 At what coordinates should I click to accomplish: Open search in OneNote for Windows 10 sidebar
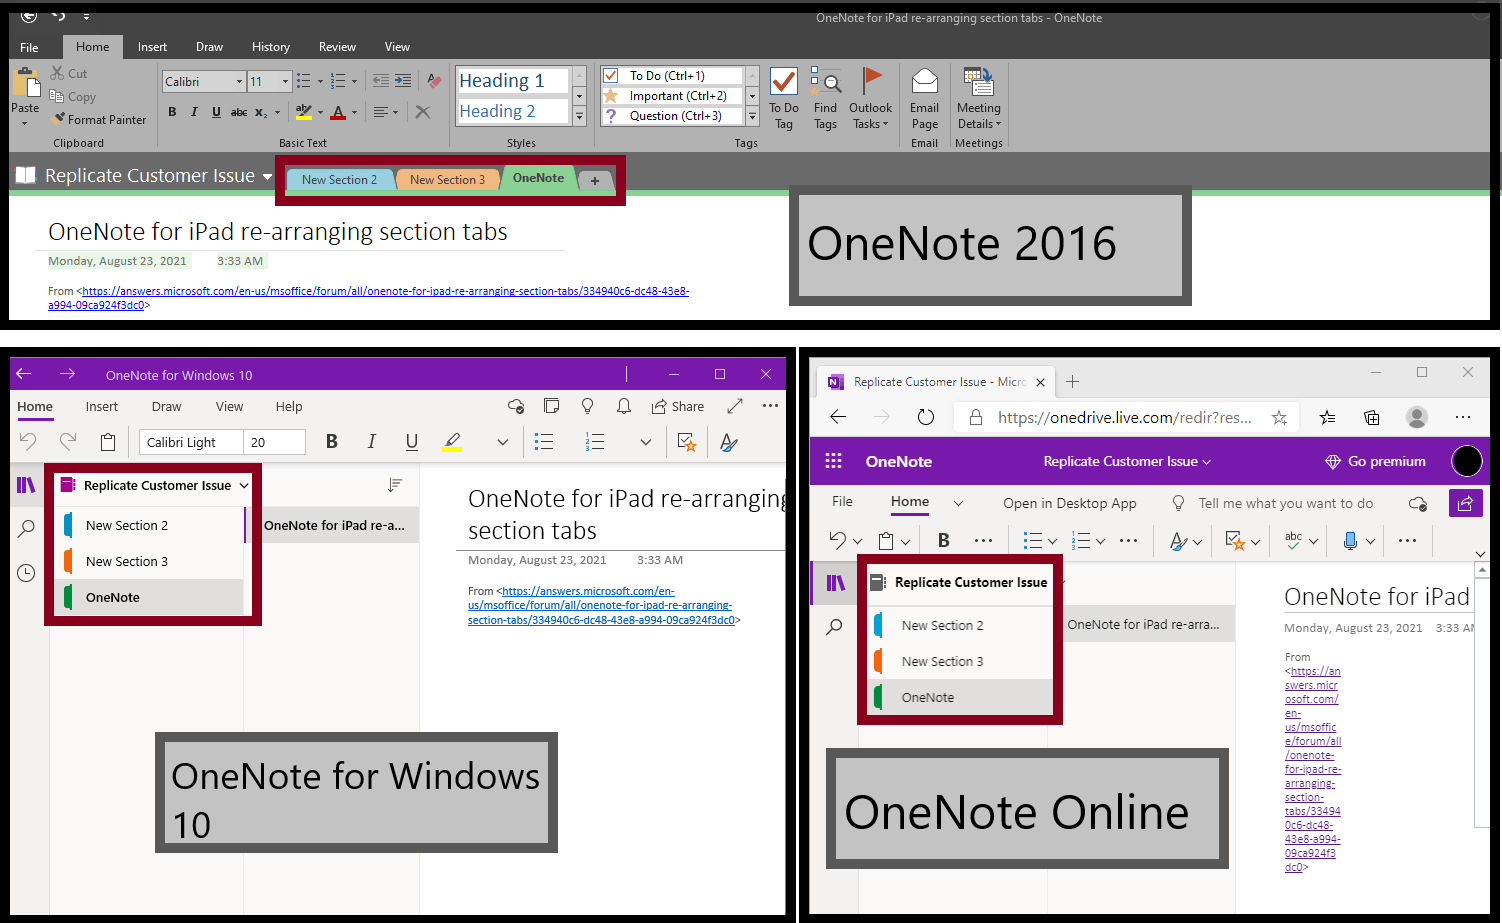(x=27, y=529)
